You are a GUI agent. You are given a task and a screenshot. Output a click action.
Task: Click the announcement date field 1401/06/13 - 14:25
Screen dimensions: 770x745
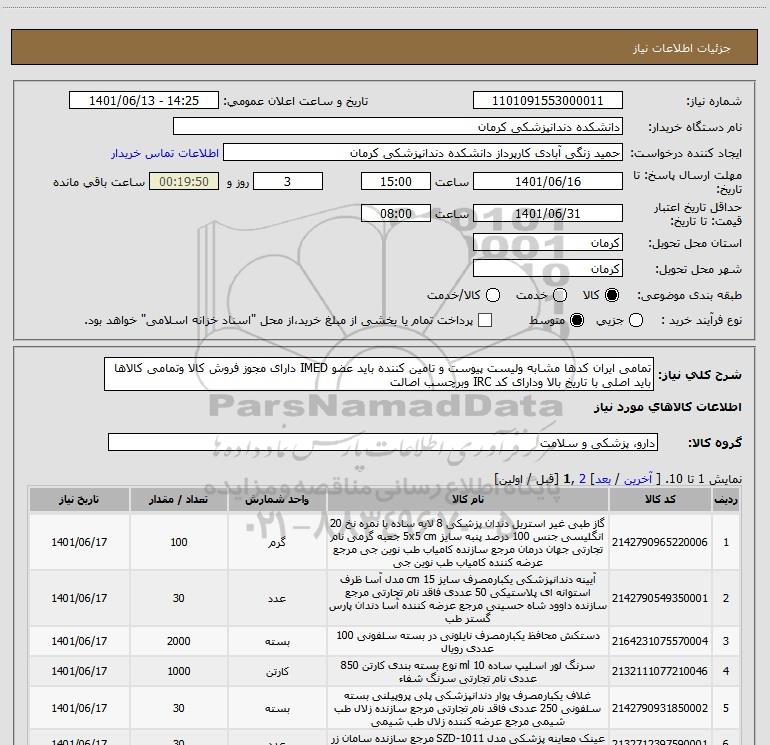click(x=144, y=101)
